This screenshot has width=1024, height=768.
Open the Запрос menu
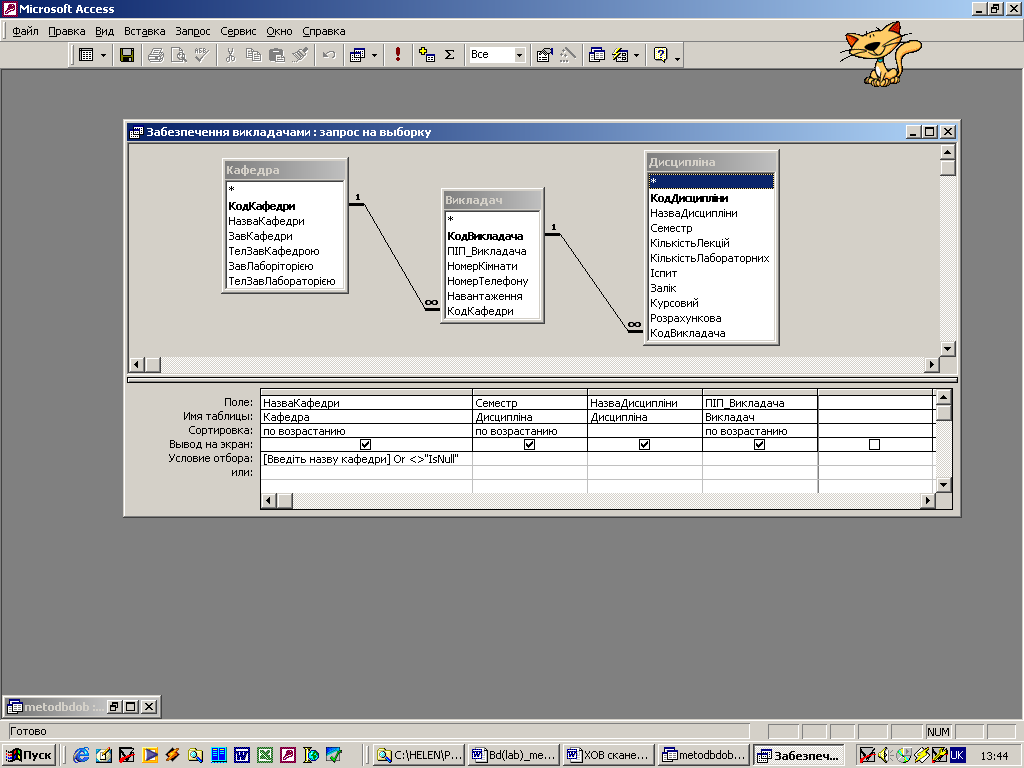pyautogui.click(x=192, y=31)
